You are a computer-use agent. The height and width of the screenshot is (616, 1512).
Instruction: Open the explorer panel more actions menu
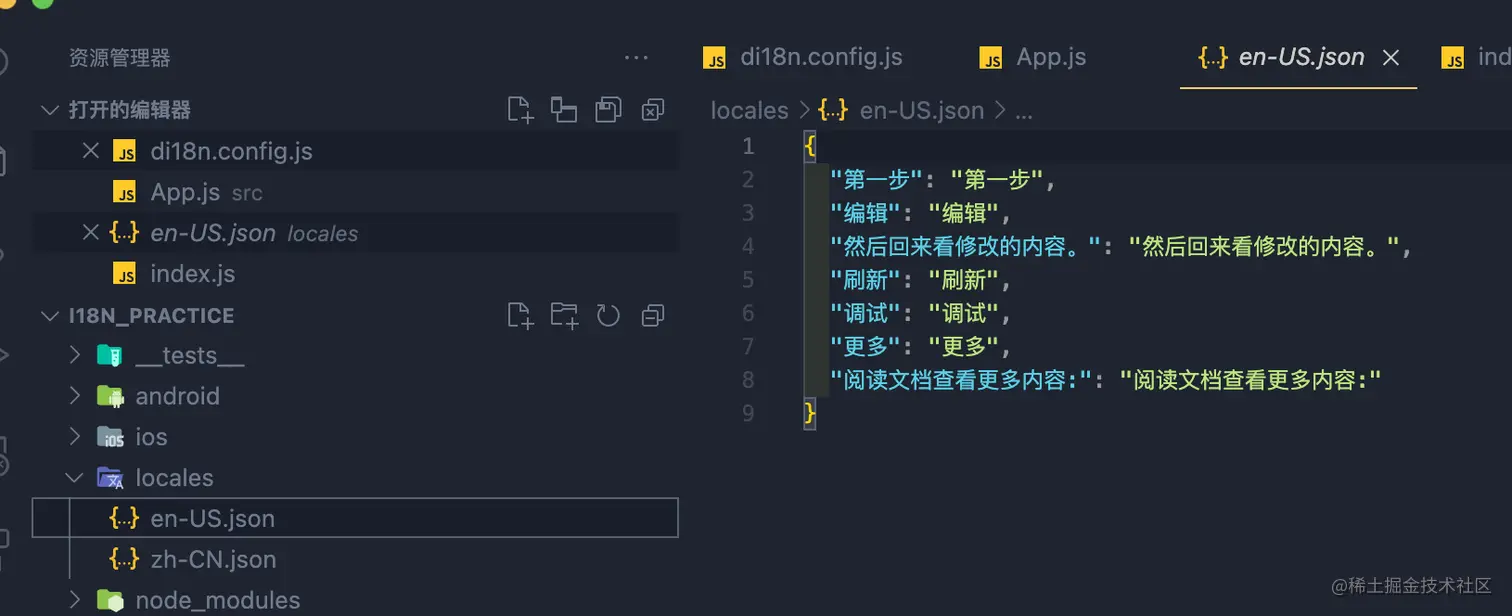[x=636, y=58]
